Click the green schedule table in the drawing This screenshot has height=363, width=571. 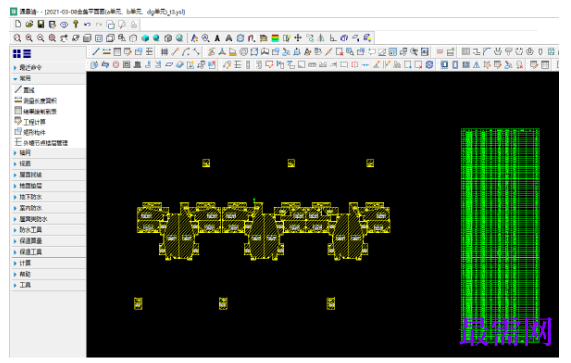coord(500,235)
